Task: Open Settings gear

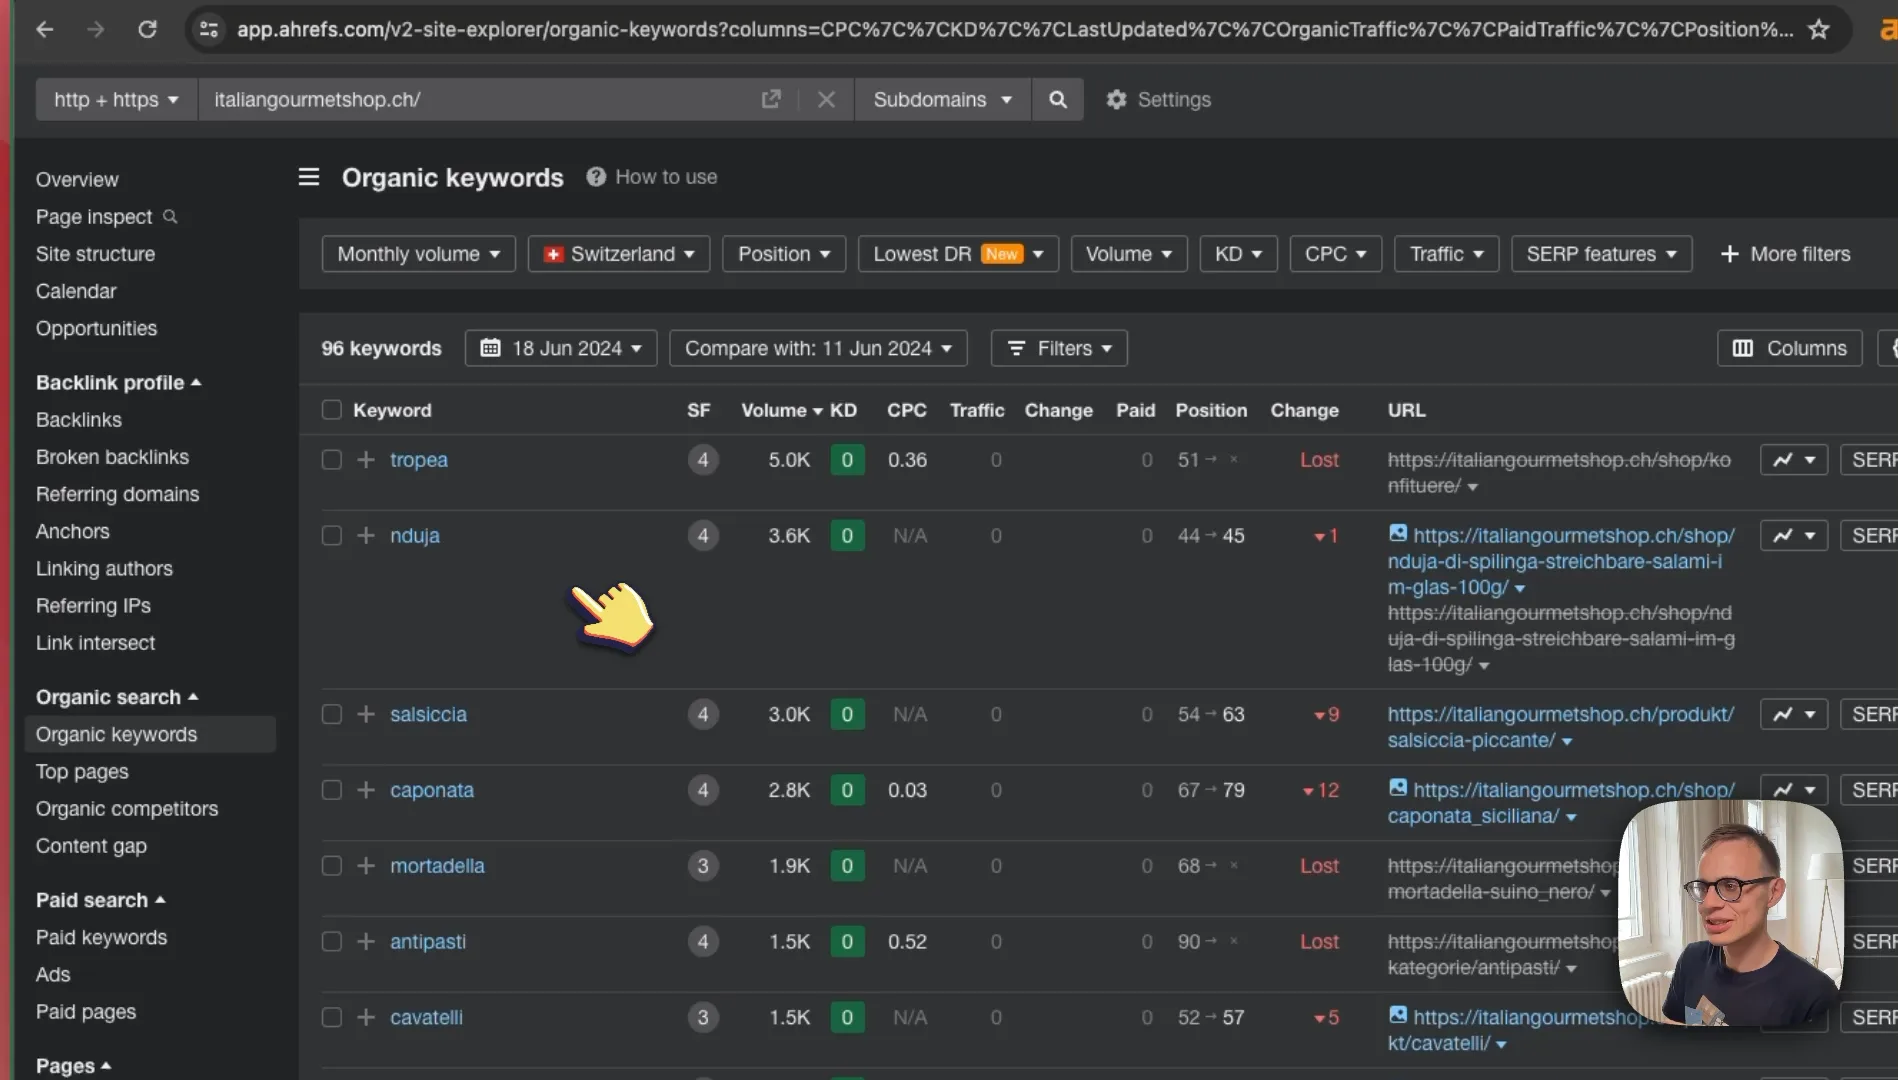Action: pyautogui.click(x=1158, y=99)
